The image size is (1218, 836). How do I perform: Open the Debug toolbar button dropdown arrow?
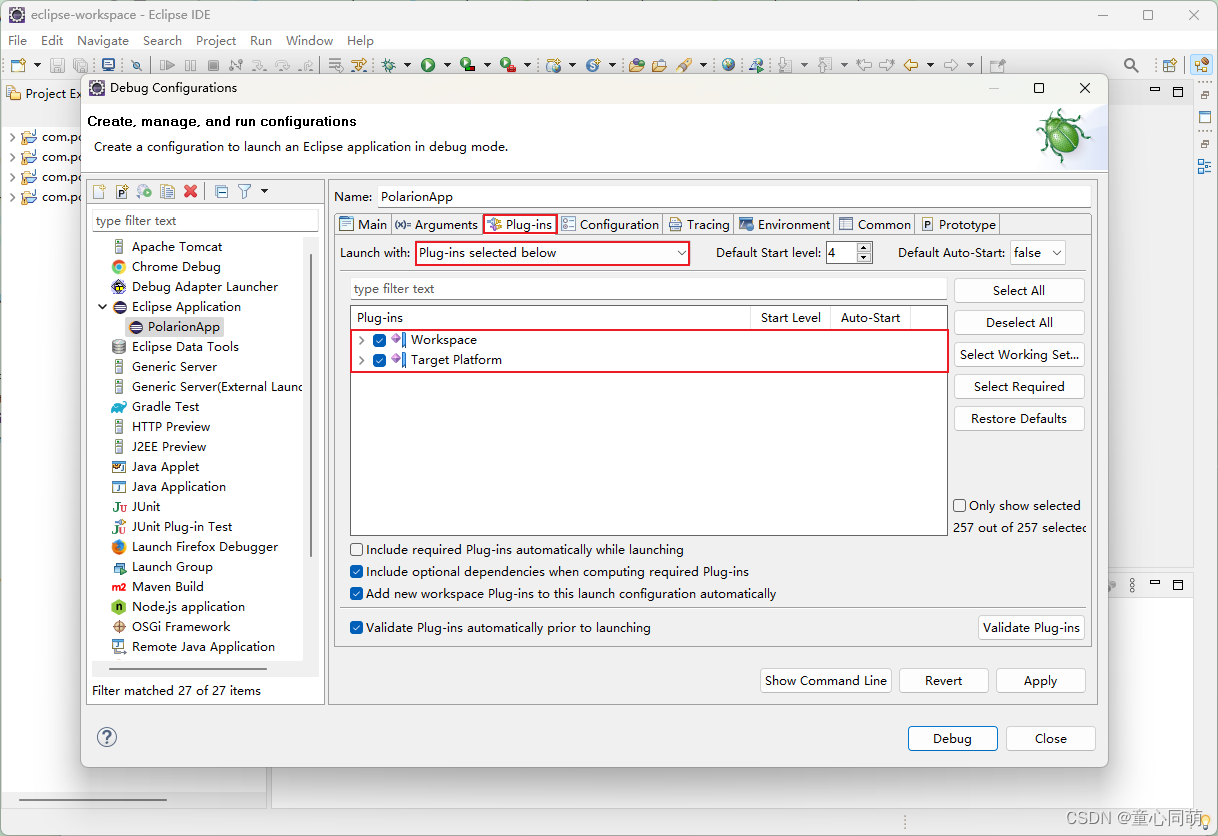(x=407, y=67)
